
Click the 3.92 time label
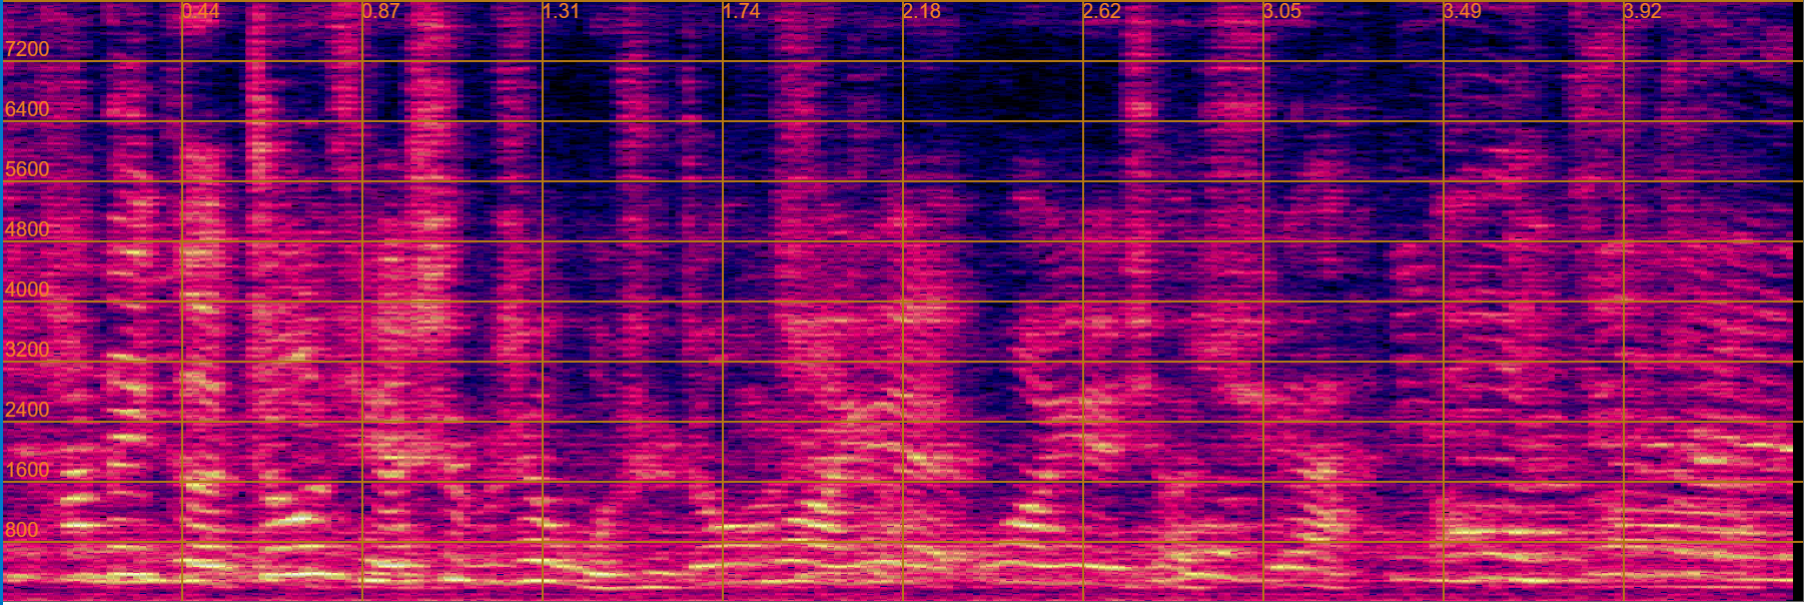click(1643, 11)
